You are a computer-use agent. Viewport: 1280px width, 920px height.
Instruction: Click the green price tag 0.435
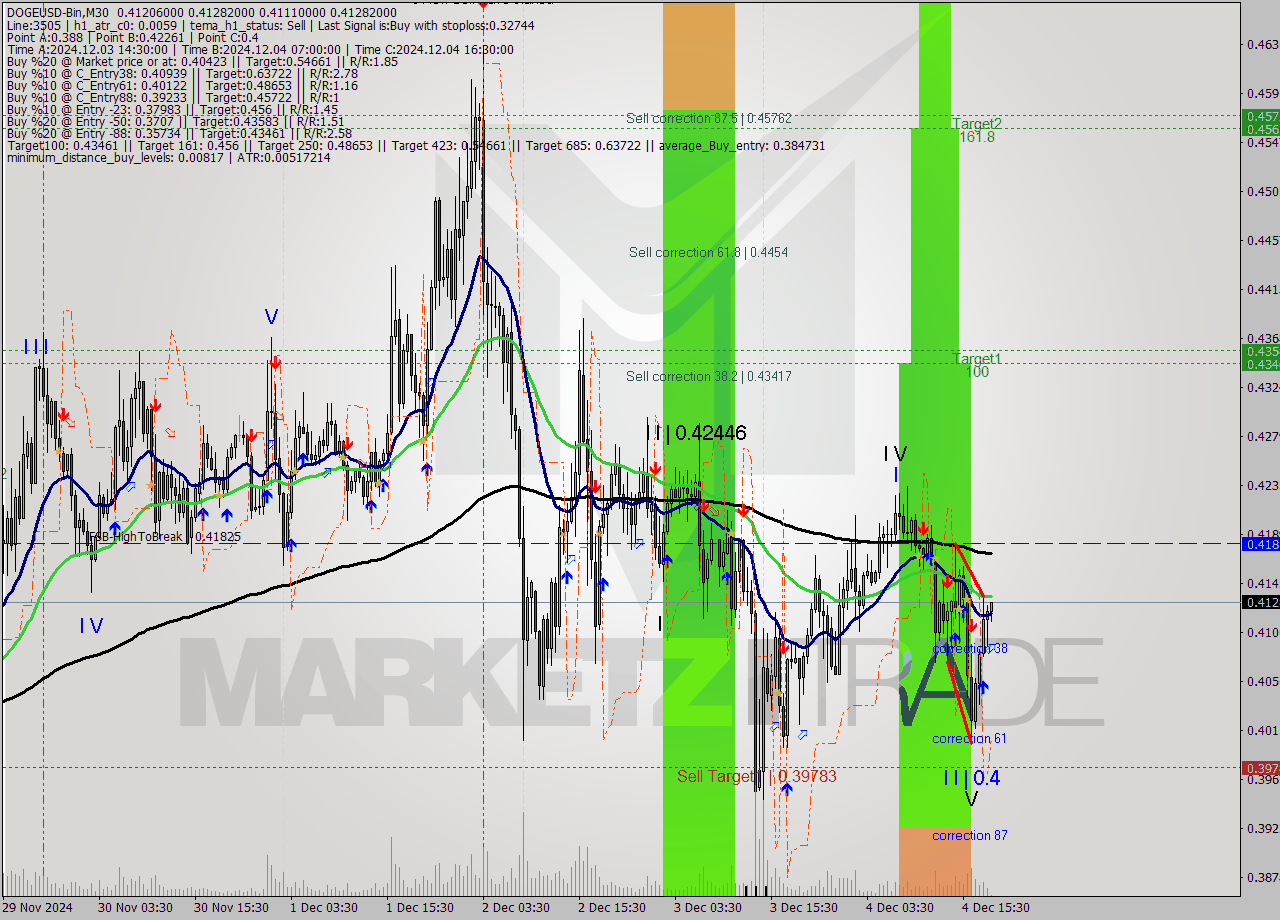pyautogui.click(x=1260, y=351)
